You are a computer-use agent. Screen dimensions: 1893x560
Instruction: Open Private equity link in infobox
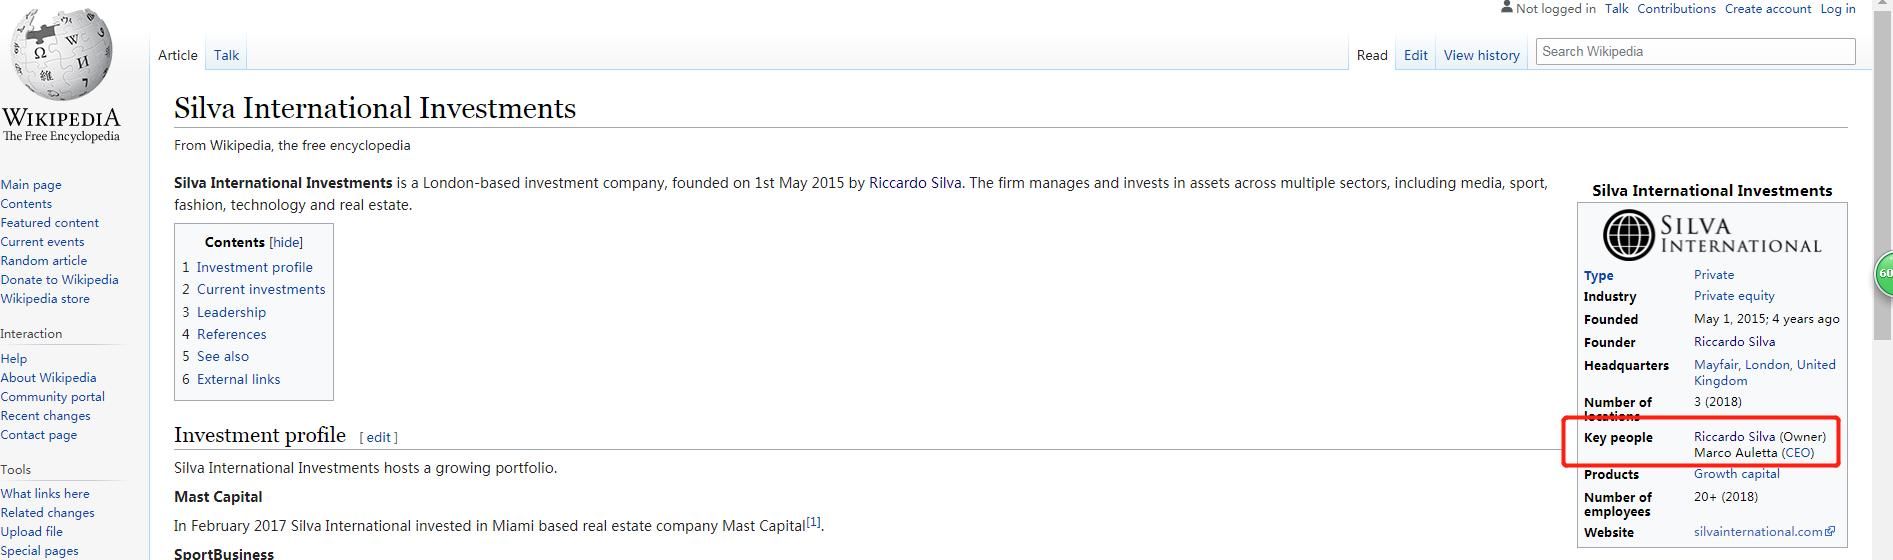[1734, 296]
